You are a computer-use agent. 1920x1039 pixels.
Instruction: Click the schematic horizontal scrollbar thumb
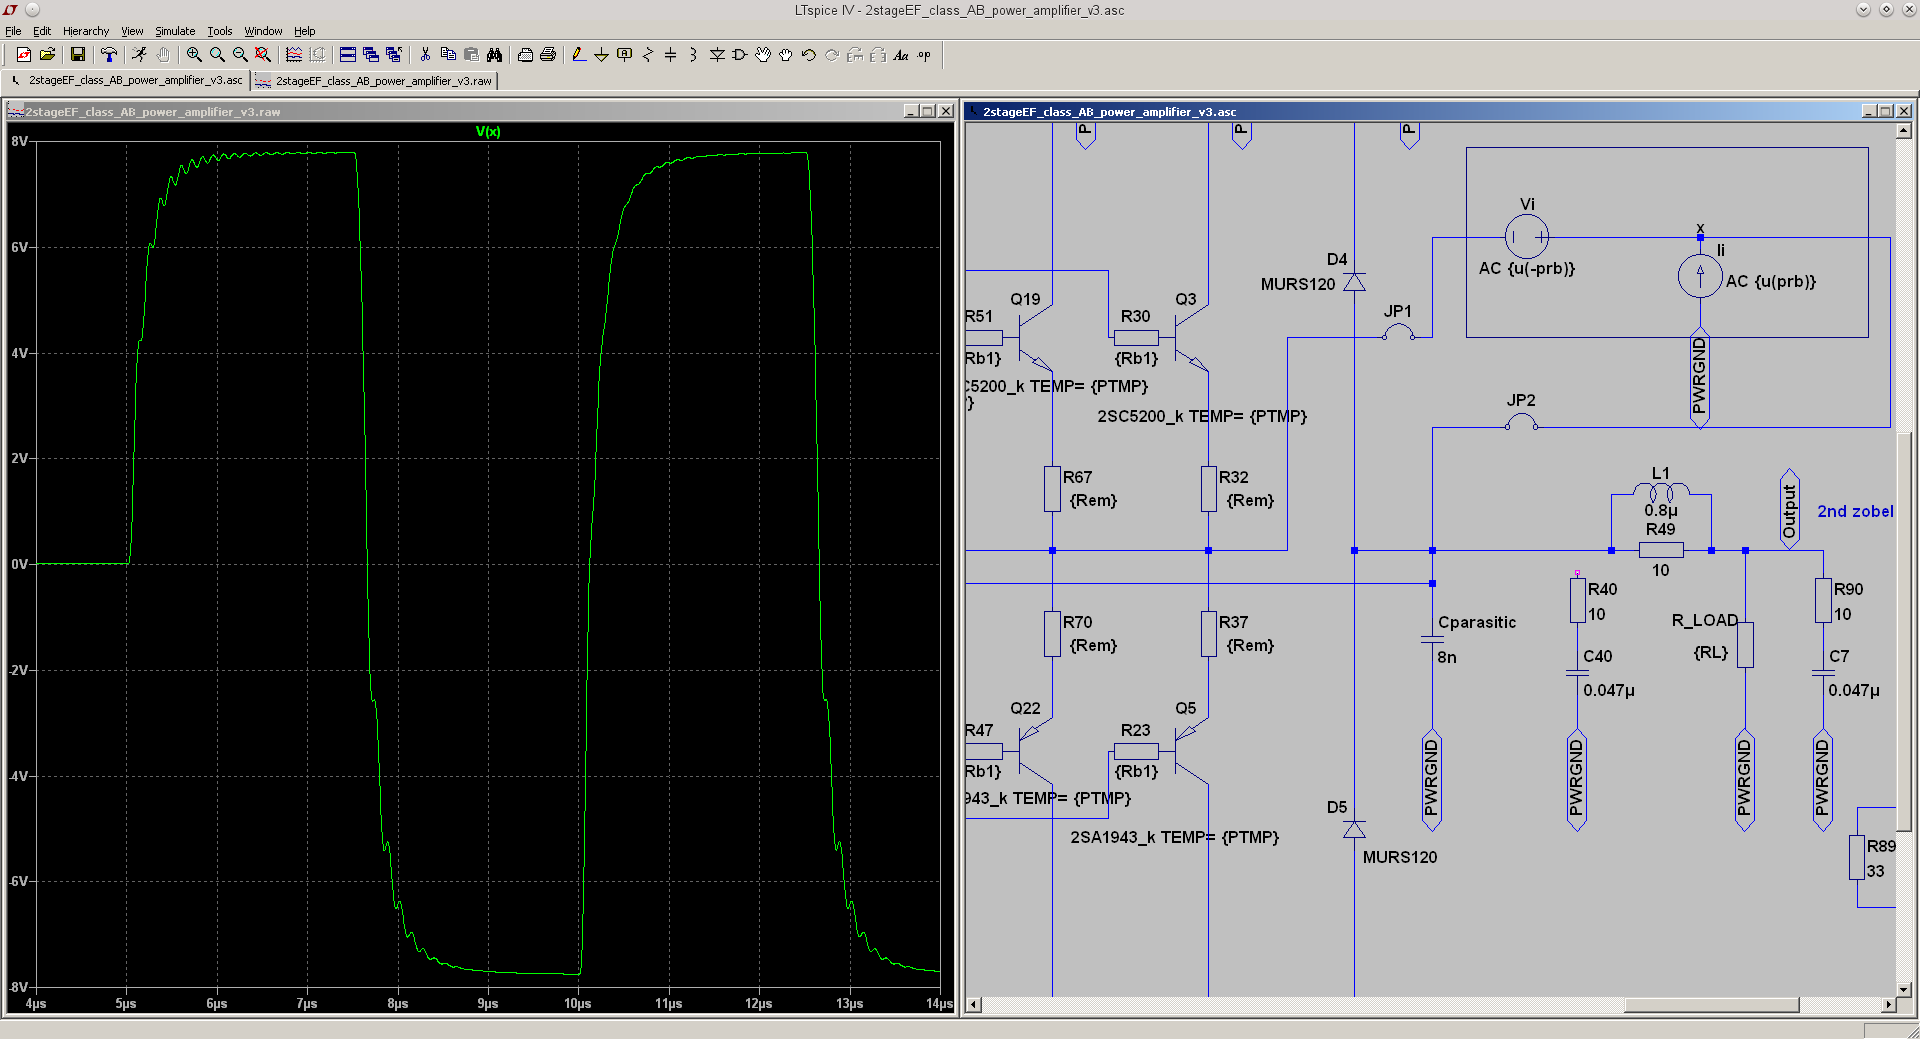[1711, 1004]
